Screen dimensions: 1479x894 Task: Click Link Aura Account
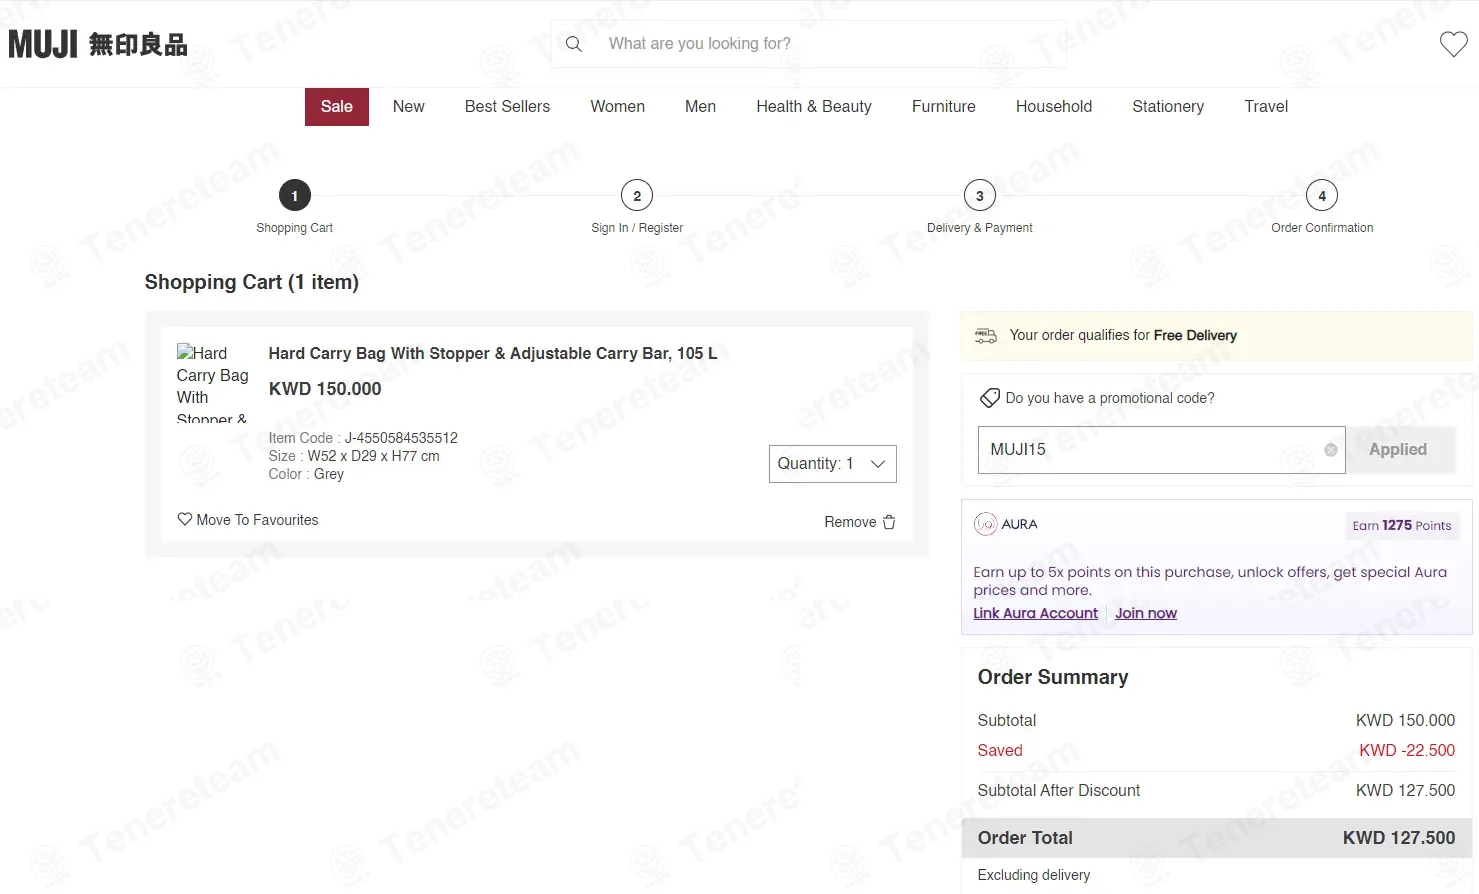click(1035, 613)
